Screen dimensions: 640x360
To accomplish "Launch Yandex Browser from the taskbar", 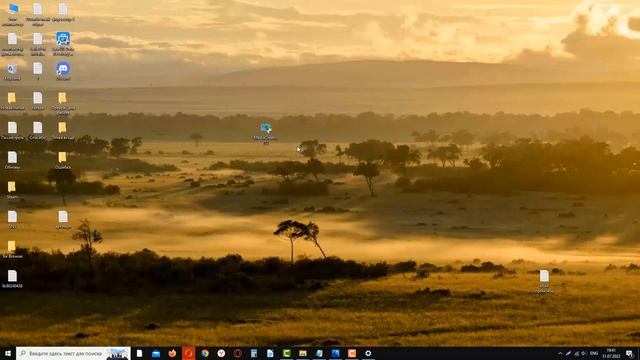I will click(221, 353).
